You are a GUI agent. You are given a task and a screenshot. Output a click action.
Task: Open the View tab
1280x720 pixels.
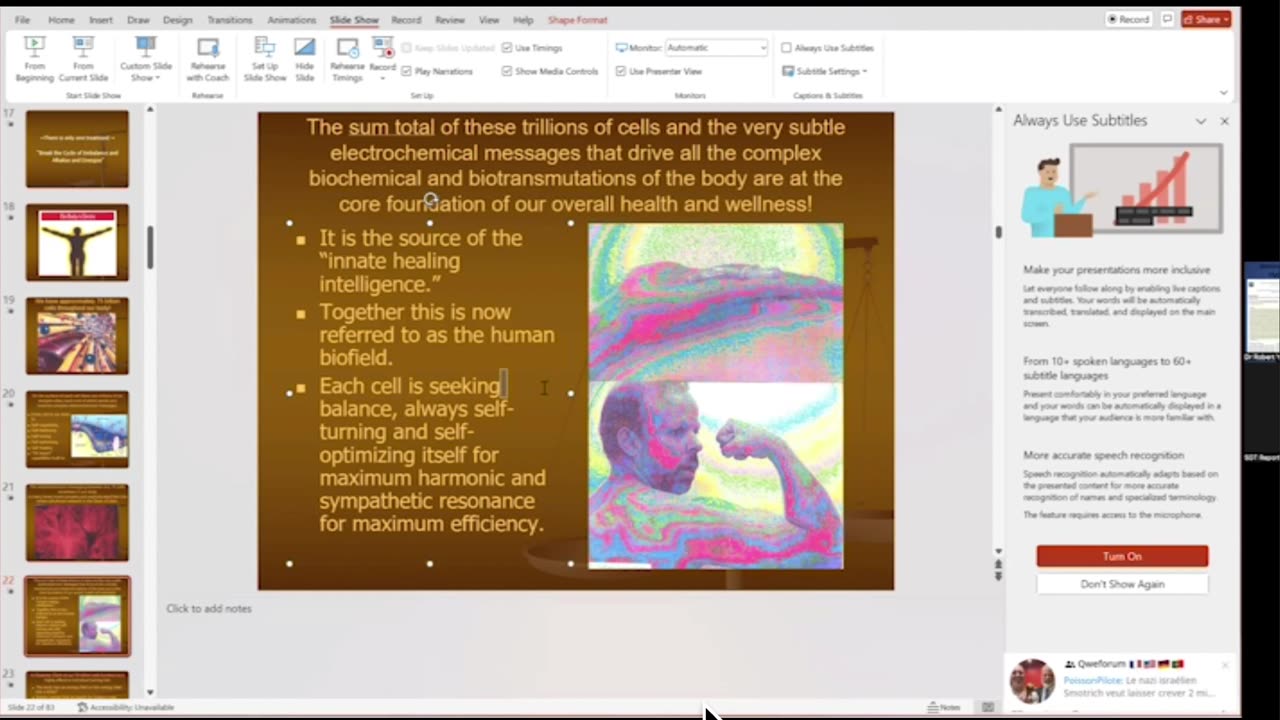488,20
